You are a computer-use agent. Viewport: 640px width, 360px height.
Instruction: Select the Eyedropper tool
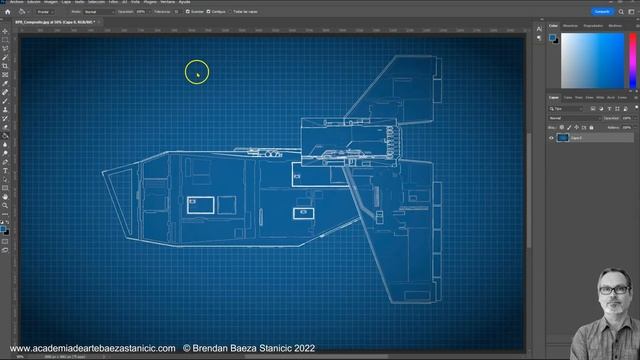click(x=5, y=84)
